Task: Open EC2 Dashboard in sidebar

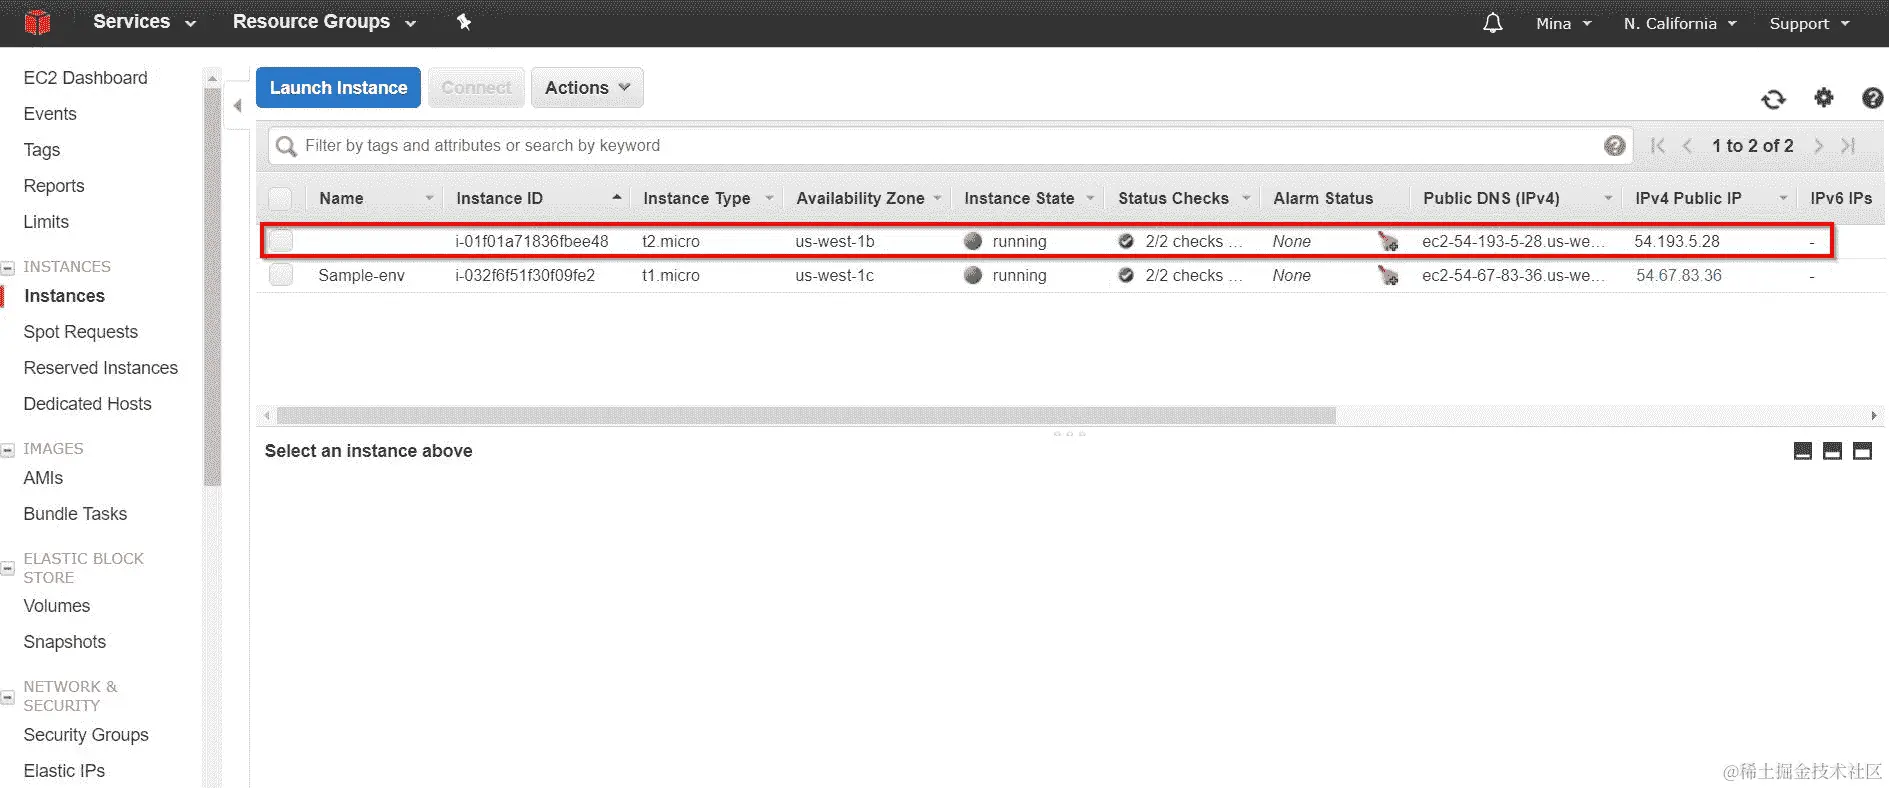Action: tap(85, 78)
